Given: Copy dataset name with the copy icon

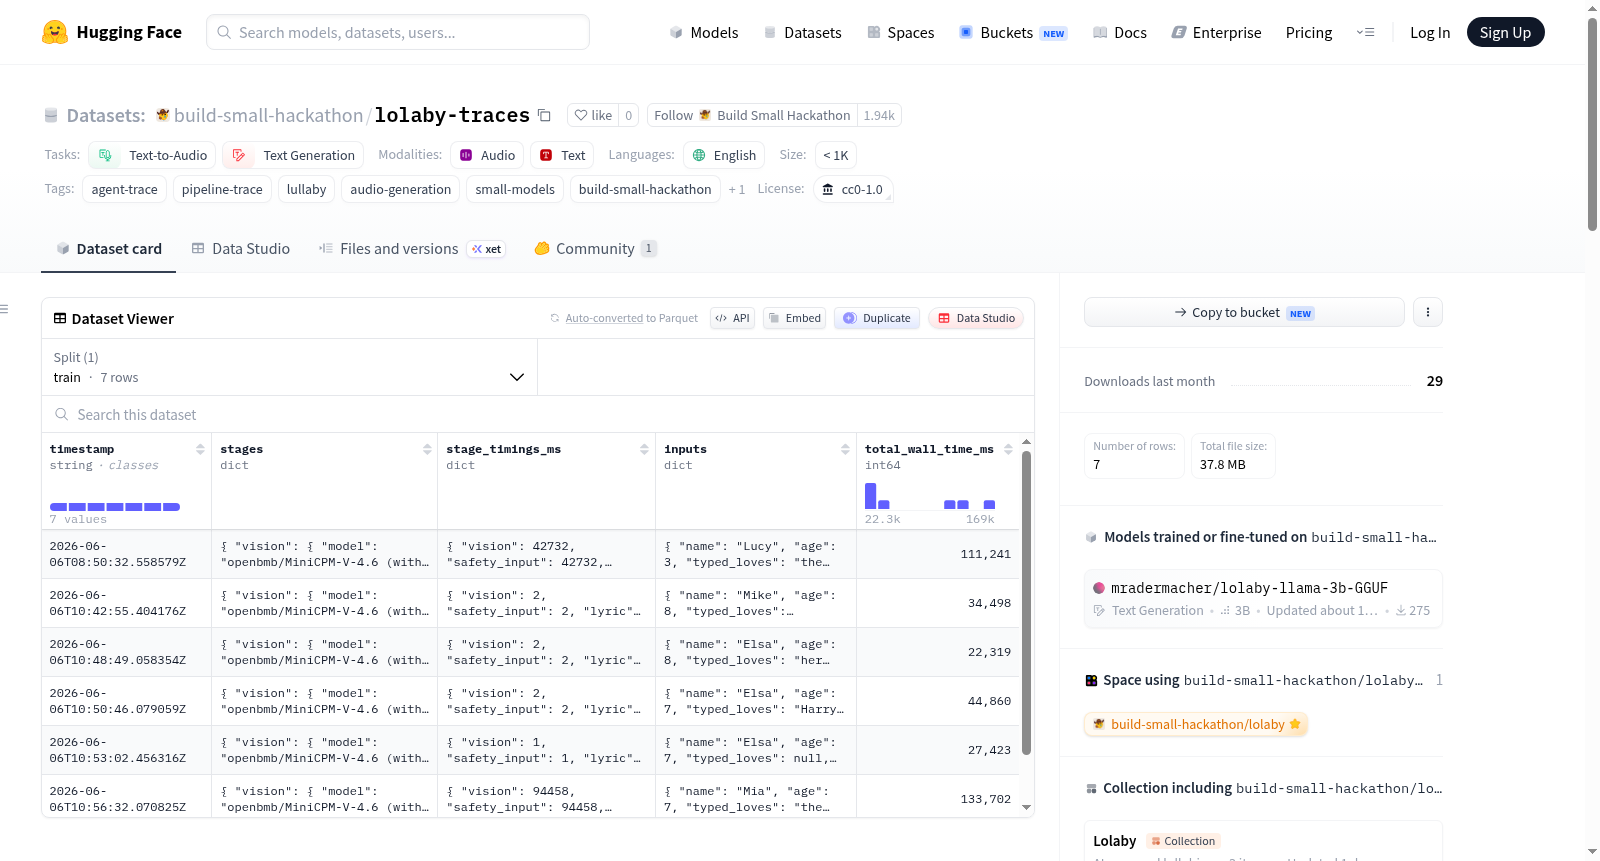Looking at the screenshot, I should pyautogui.click(x=544, y=115).
